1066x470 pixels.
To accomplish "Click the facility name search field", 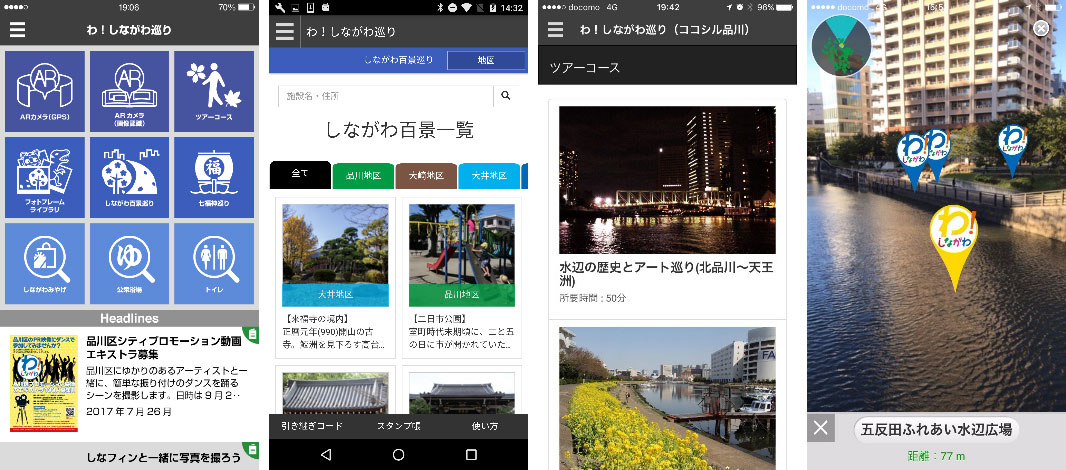I will (386, 96).
